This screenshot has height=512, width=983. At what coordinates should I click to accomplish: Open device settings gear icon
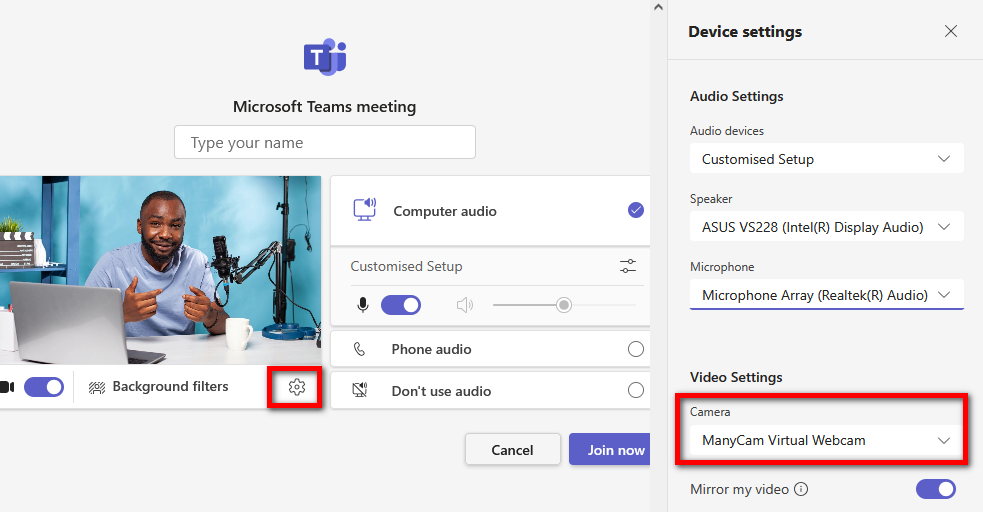tap(296, 387)
